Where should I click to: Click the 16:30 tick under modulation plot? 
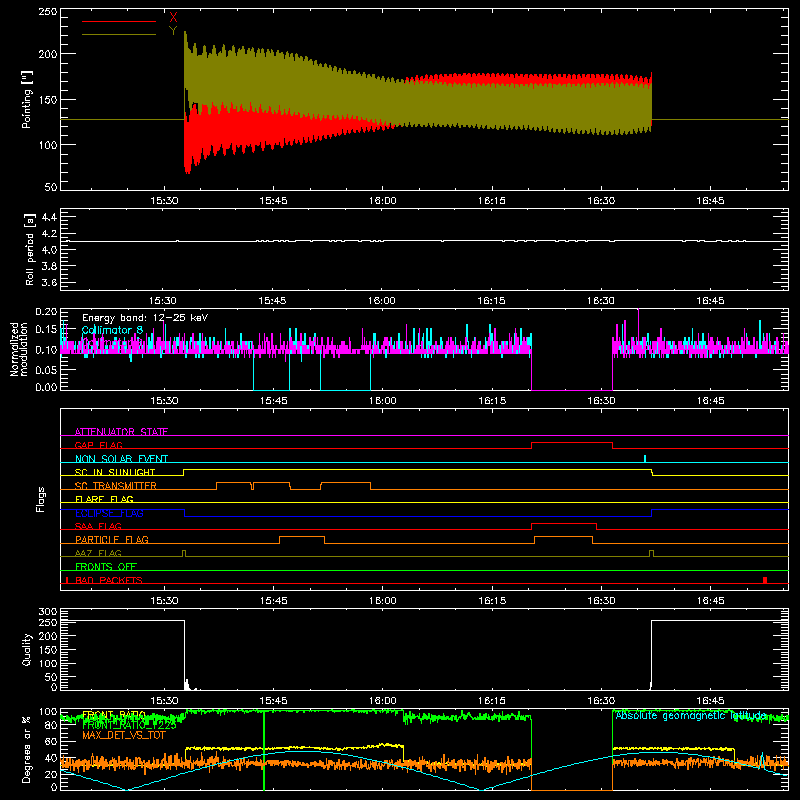pyautogui.click(x=601, y=401)
